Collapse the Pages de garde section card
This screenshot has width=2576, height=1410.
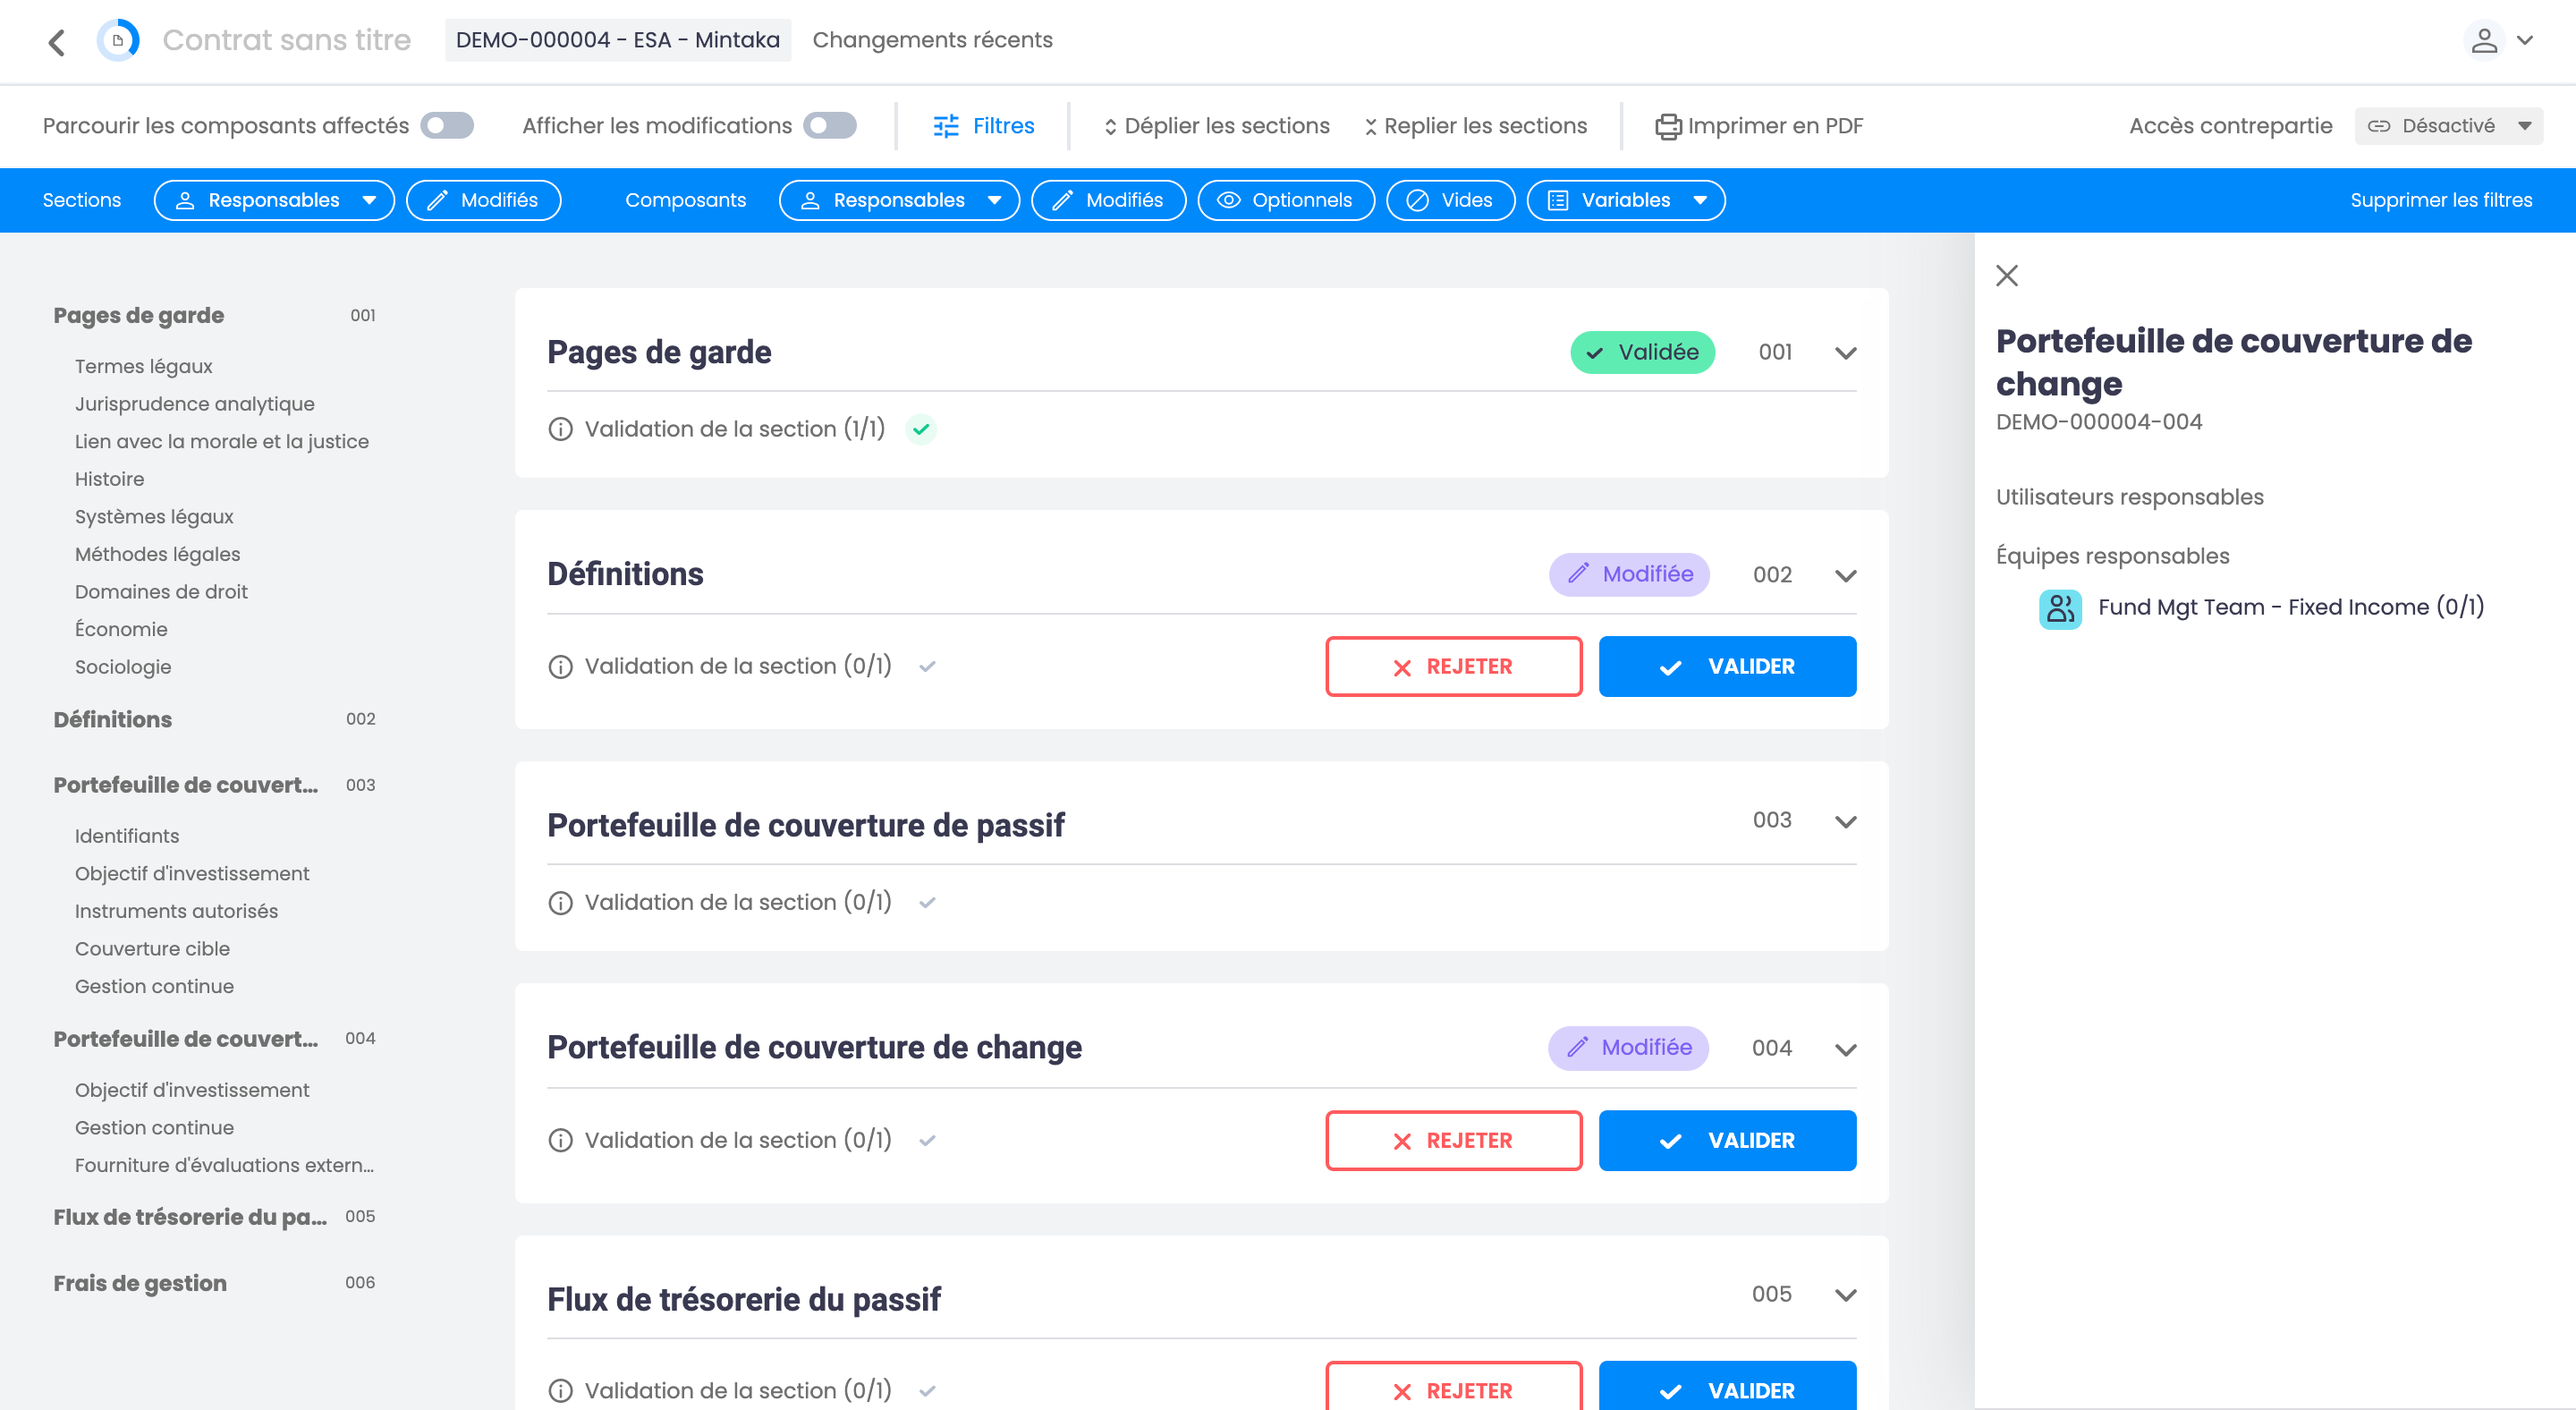click(1845, 353)
